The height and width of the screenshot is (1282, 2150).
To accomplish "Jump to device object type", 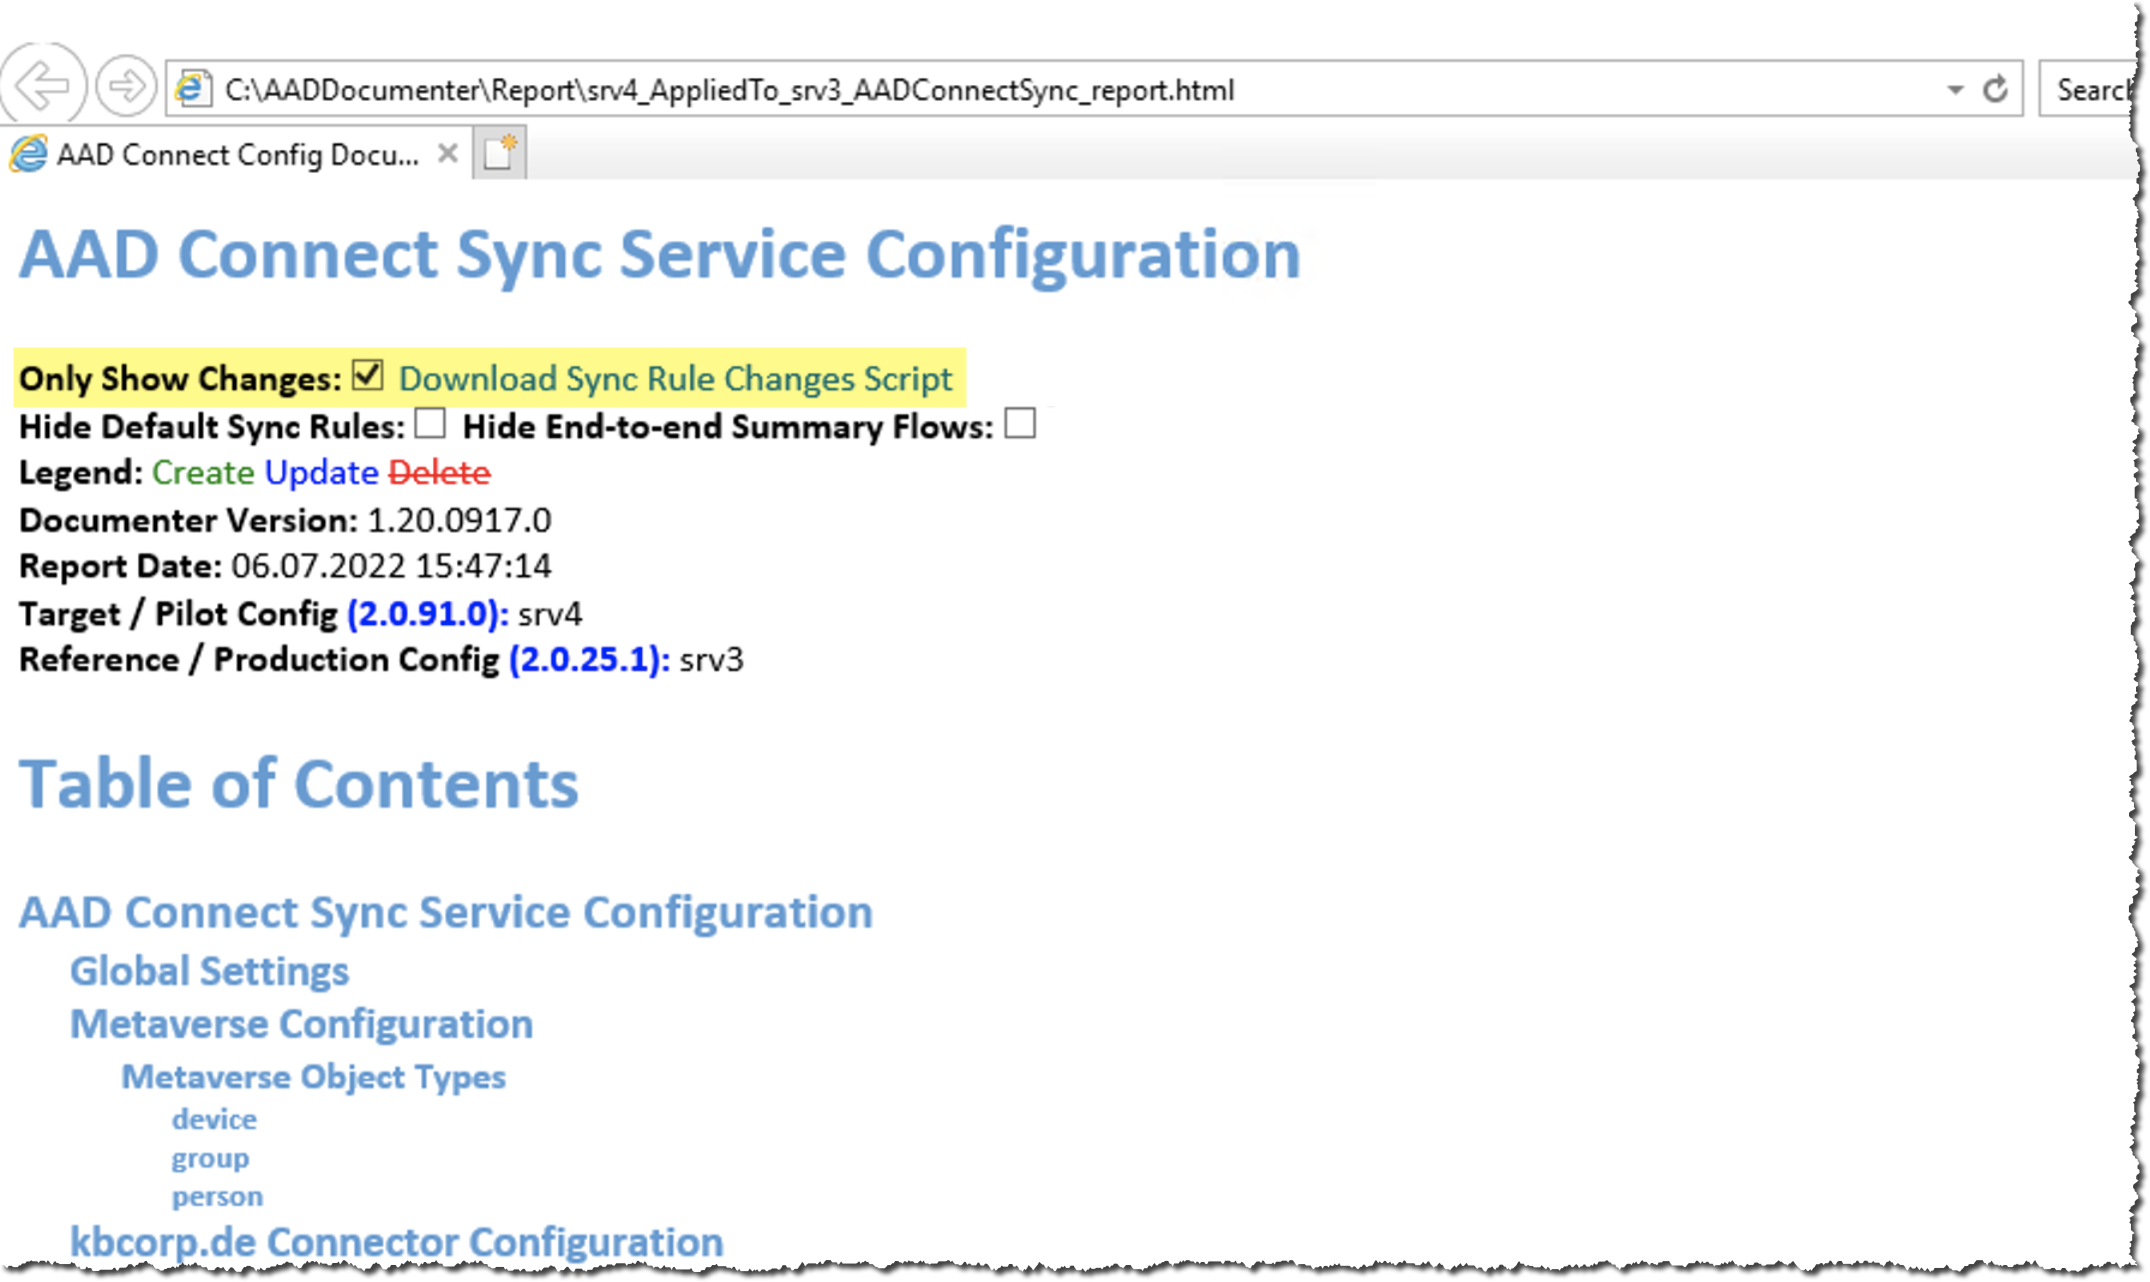I will pos(214,1119).
